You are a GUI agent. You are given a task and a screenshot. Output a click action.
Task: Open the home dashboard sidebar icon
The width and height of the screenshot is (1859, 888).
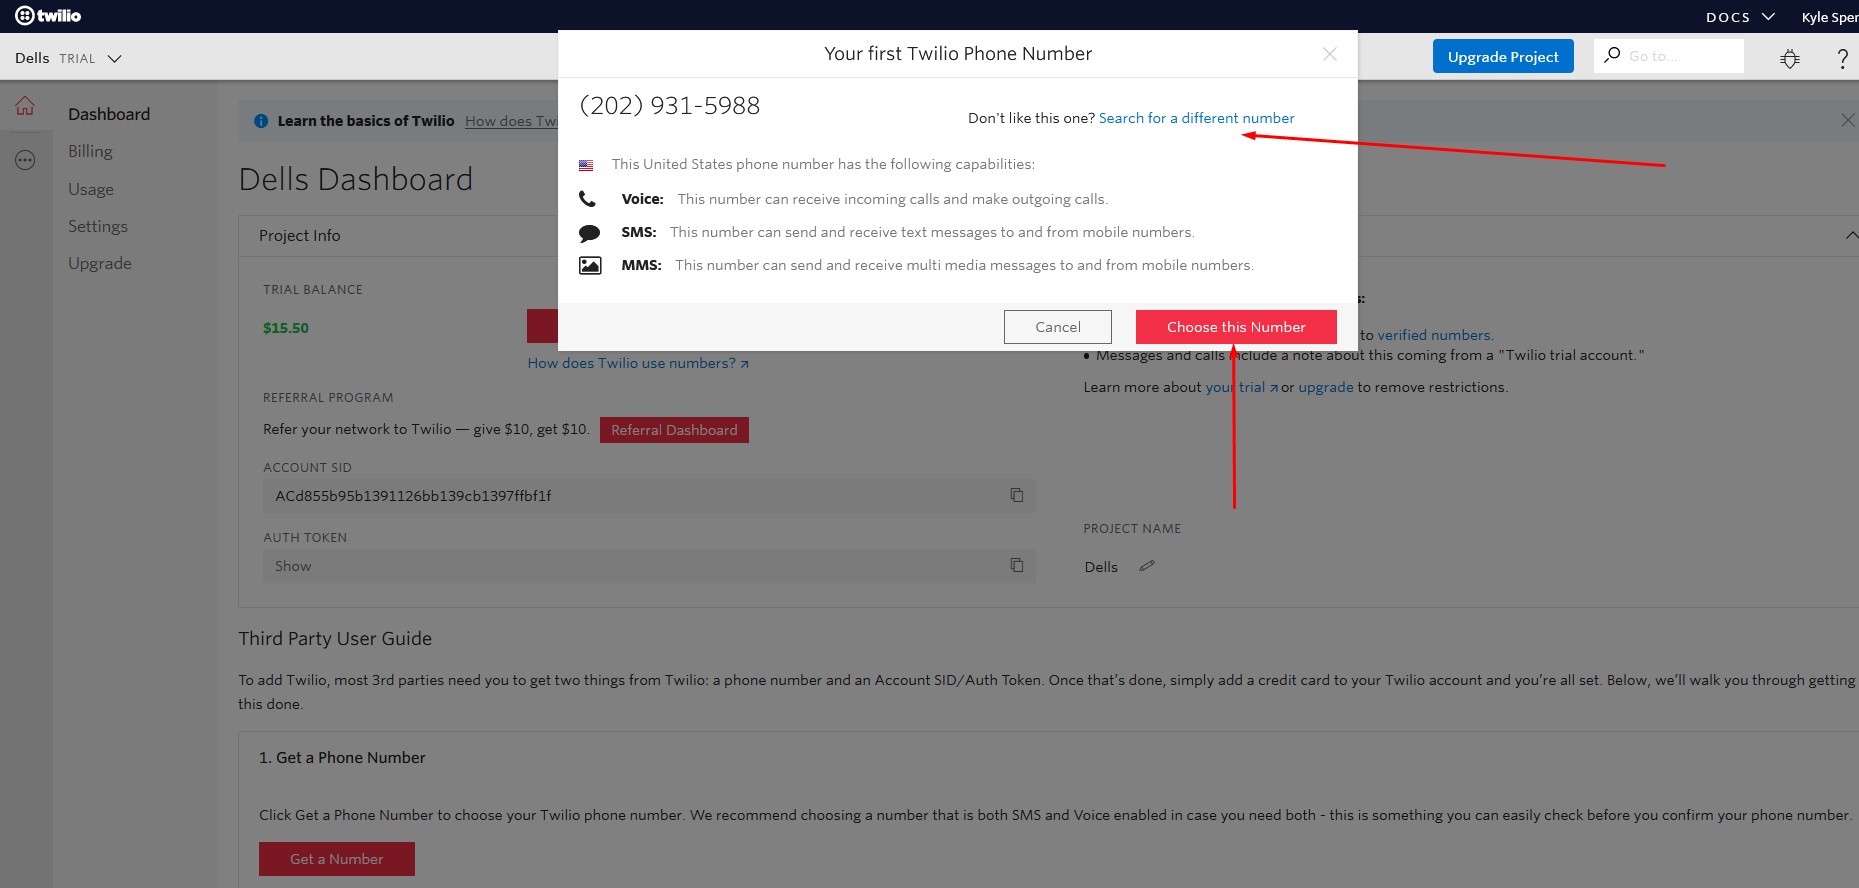point(25,106)
